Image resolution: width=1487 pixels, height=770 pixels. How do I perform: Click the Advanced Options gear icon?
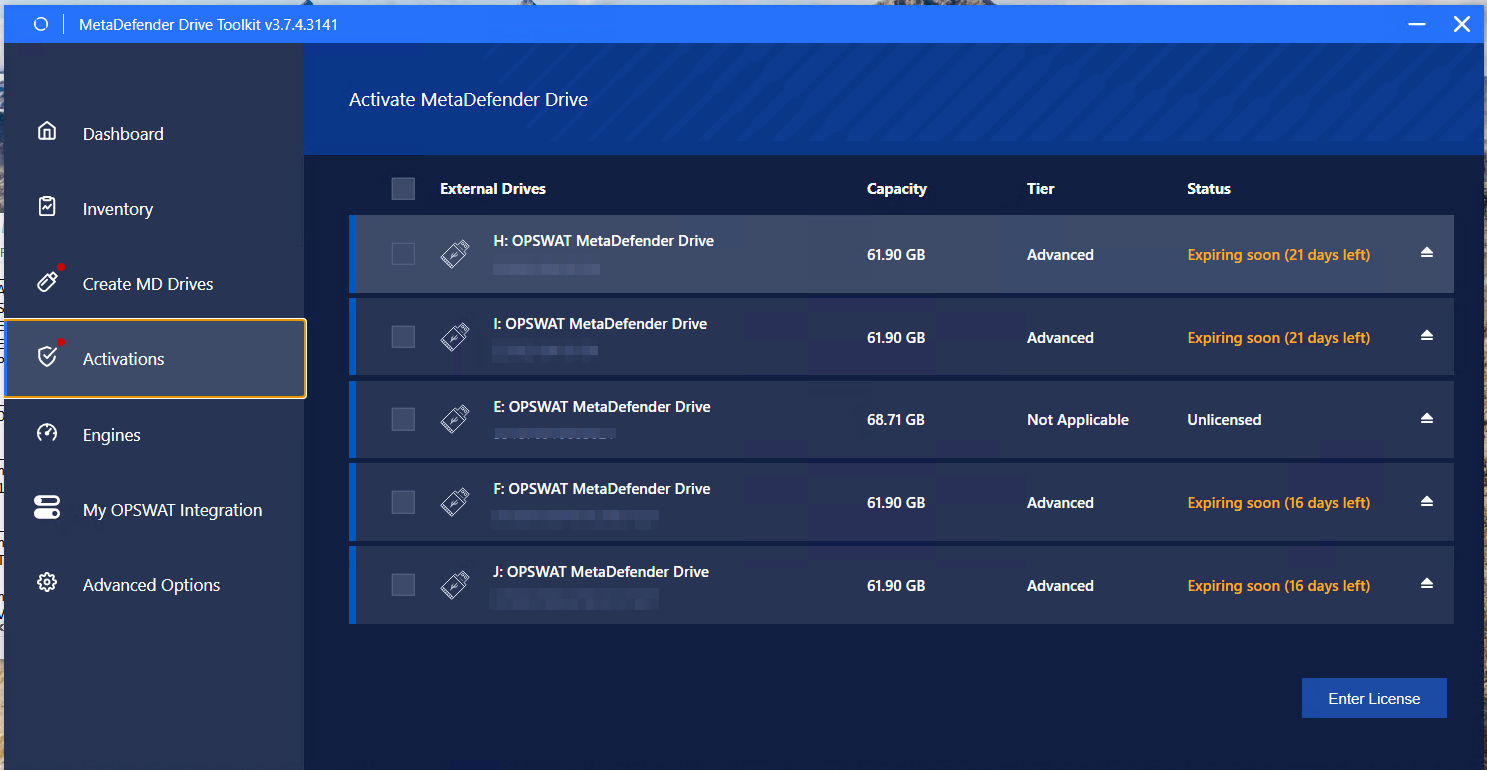(47, 583)
